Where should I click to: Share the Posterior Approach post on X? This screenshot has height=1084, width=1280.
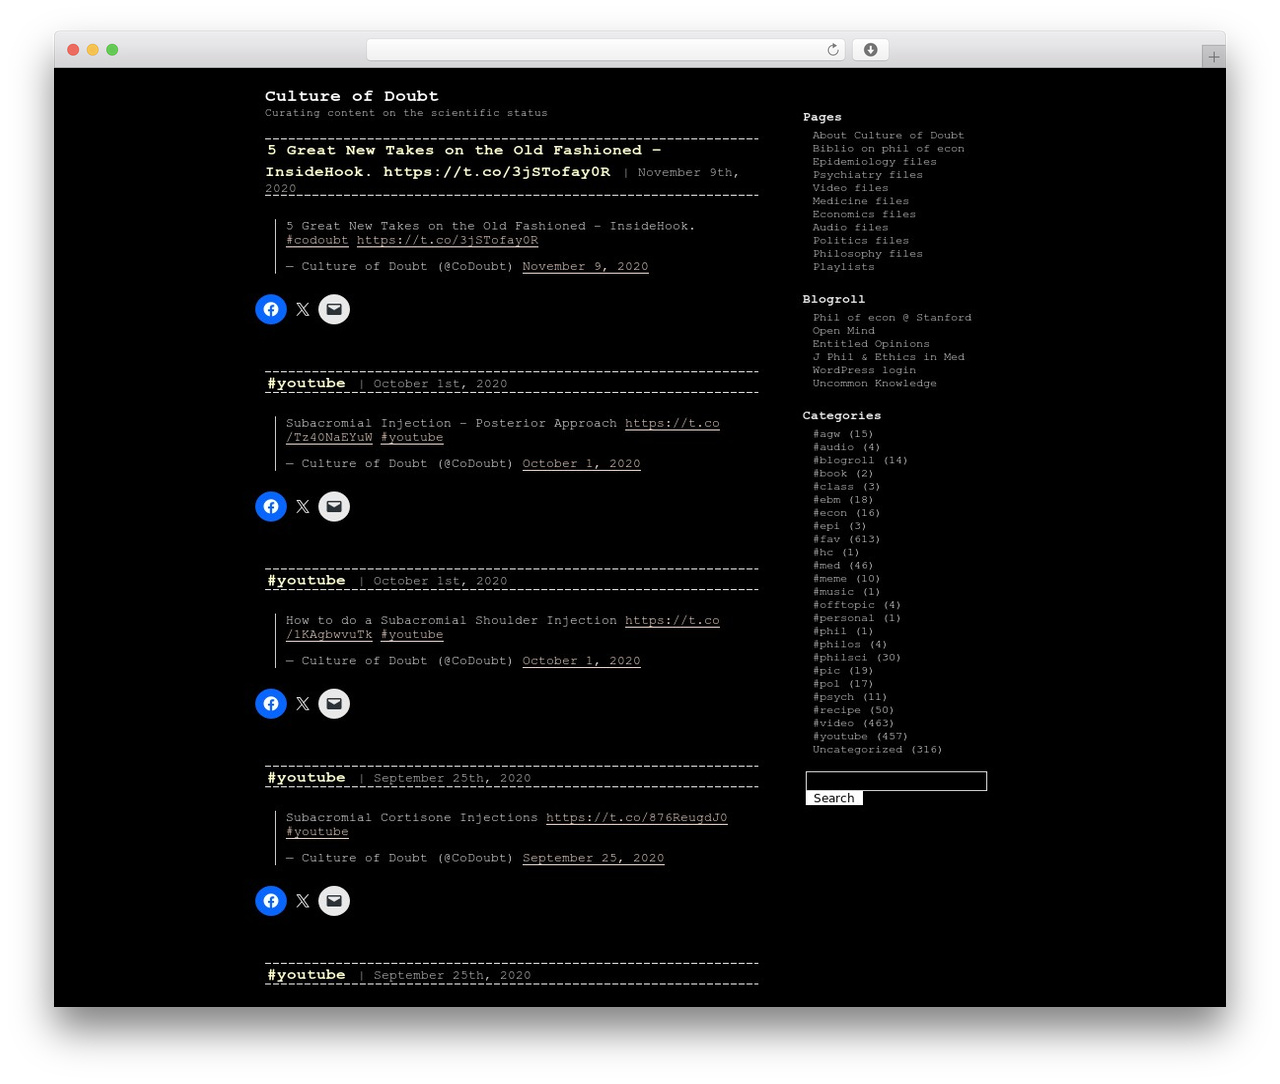[x=303, y=506]
